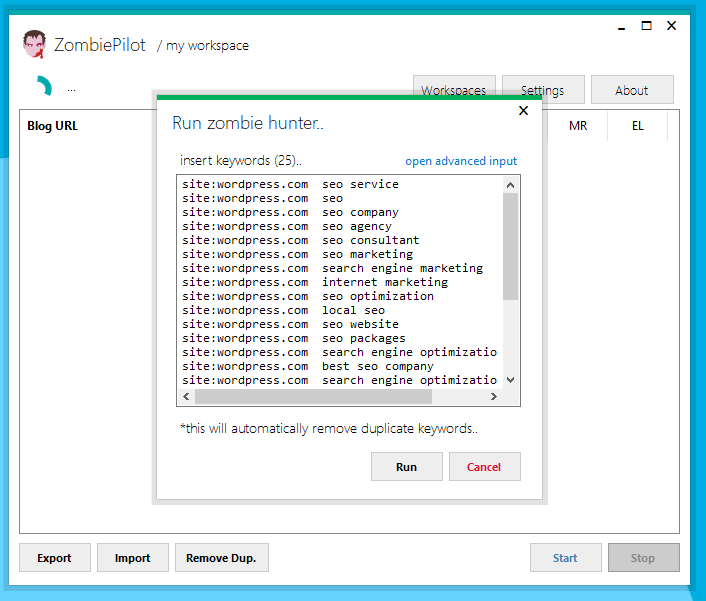Close the ZombiePilot window
This screenshot has height=601, width=706.
click(x=671, y=26)
